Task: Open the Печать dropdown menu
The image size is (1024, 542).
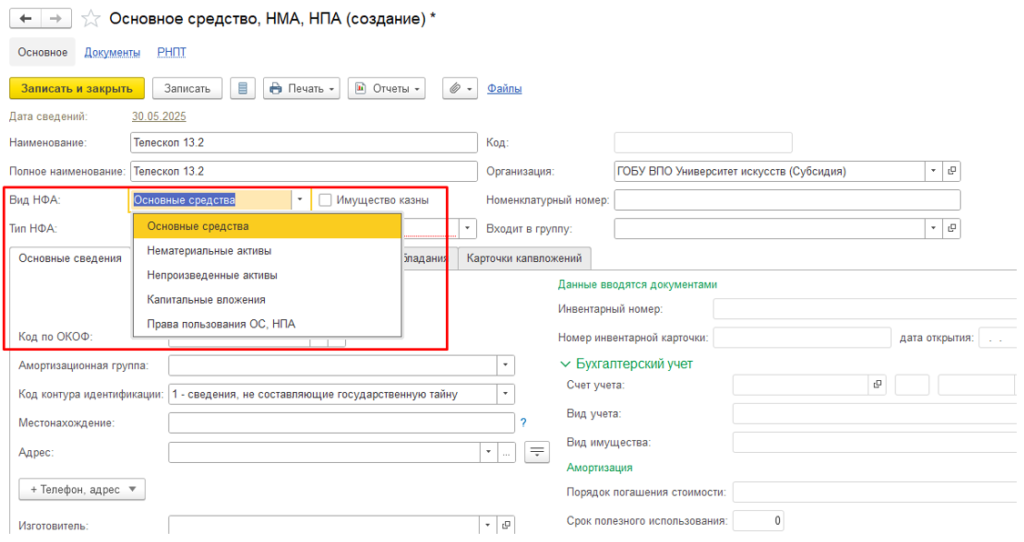Action: [302, 88]
